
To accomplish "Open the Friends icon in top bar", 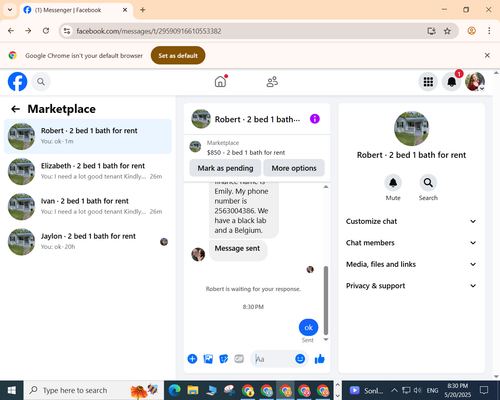I will 272,82.
